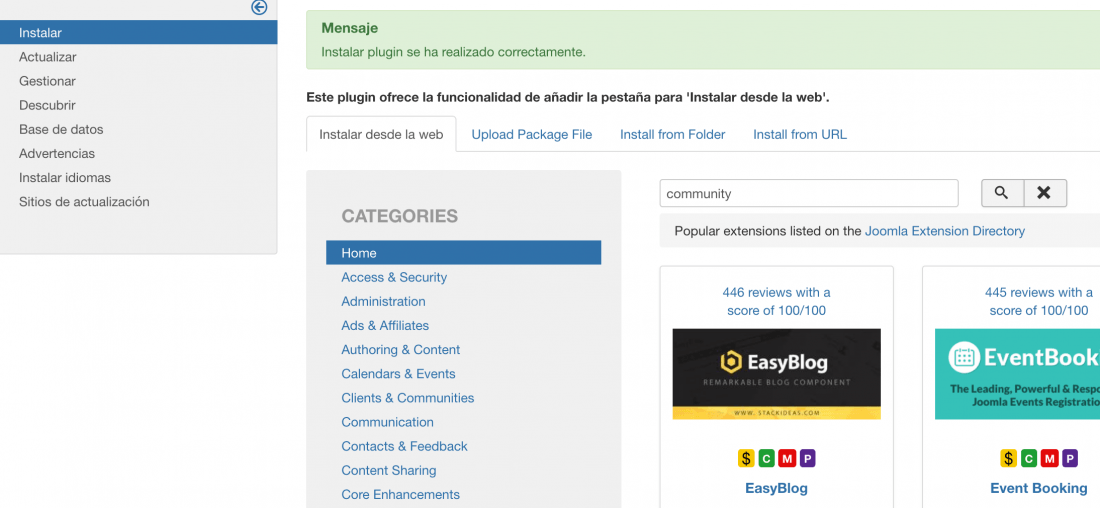This screenshot has height=508, width=1100.
Task: Open the 445 reviews score link
Action: click(x=1039, y=301)
